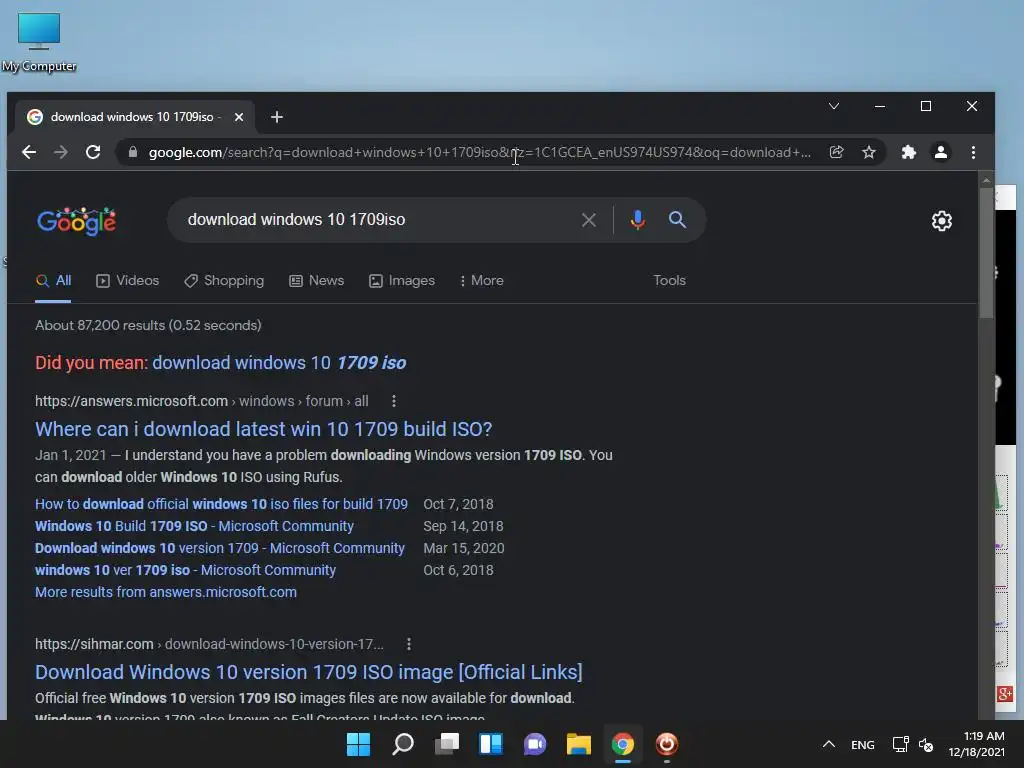Open a new browser tab
Image resolution: width=1024 pixels, height=768 pixels.
point(277,117)
